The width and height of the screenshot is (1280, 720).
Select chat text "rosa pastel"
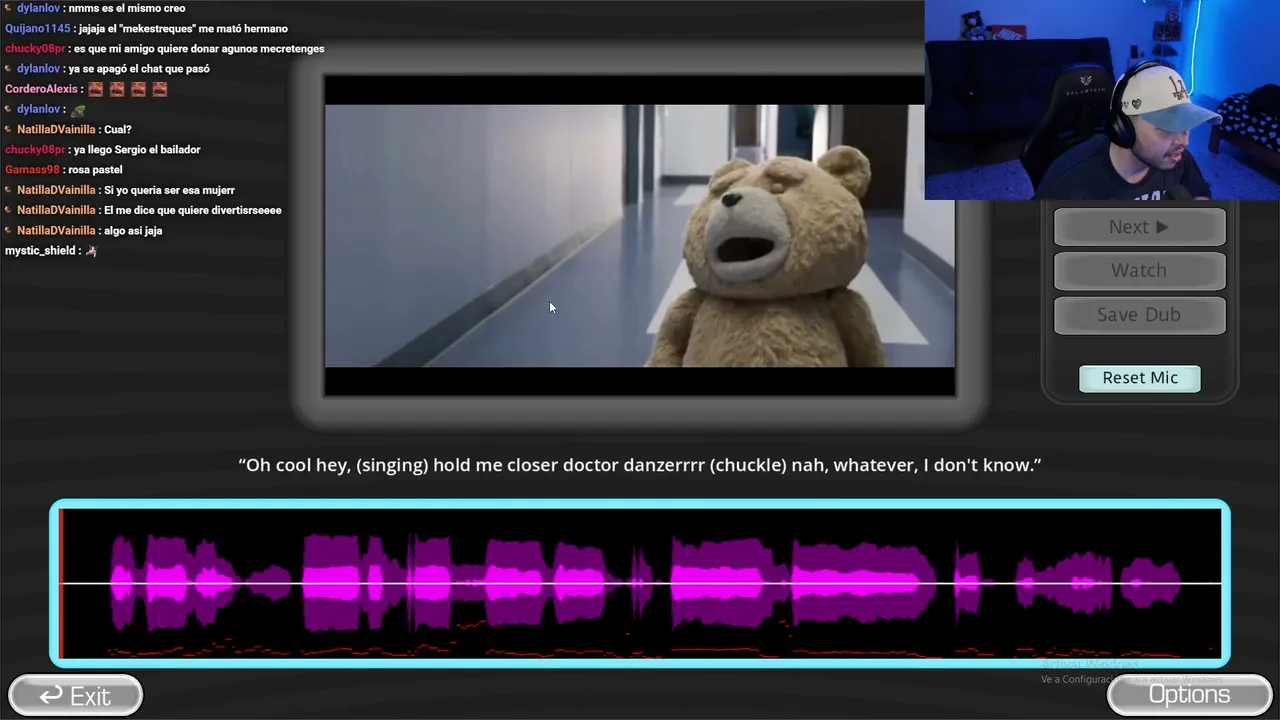[x=95, y=170]
